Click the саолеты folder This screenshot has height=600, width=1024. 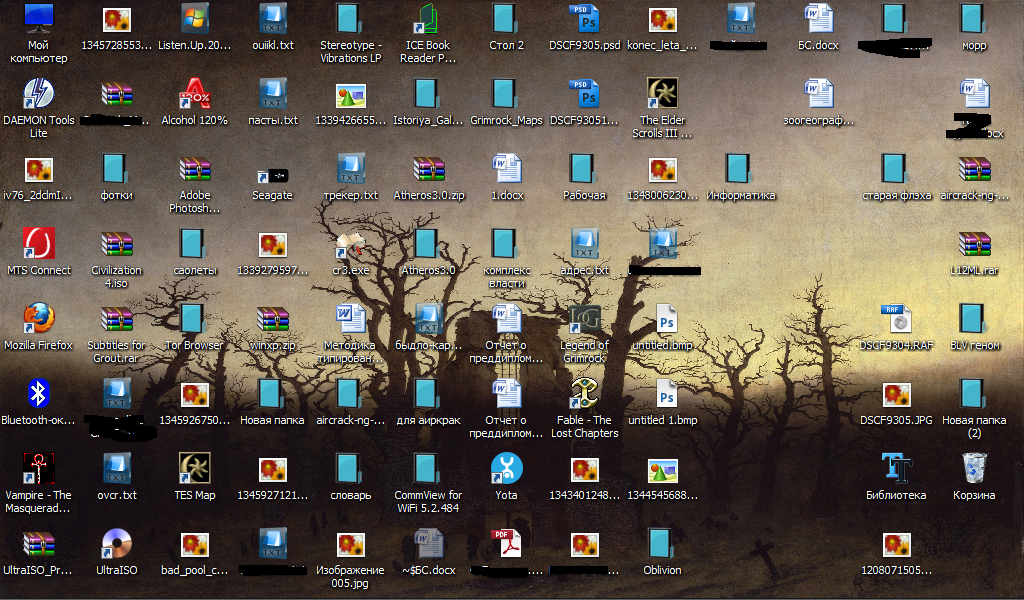195,244
